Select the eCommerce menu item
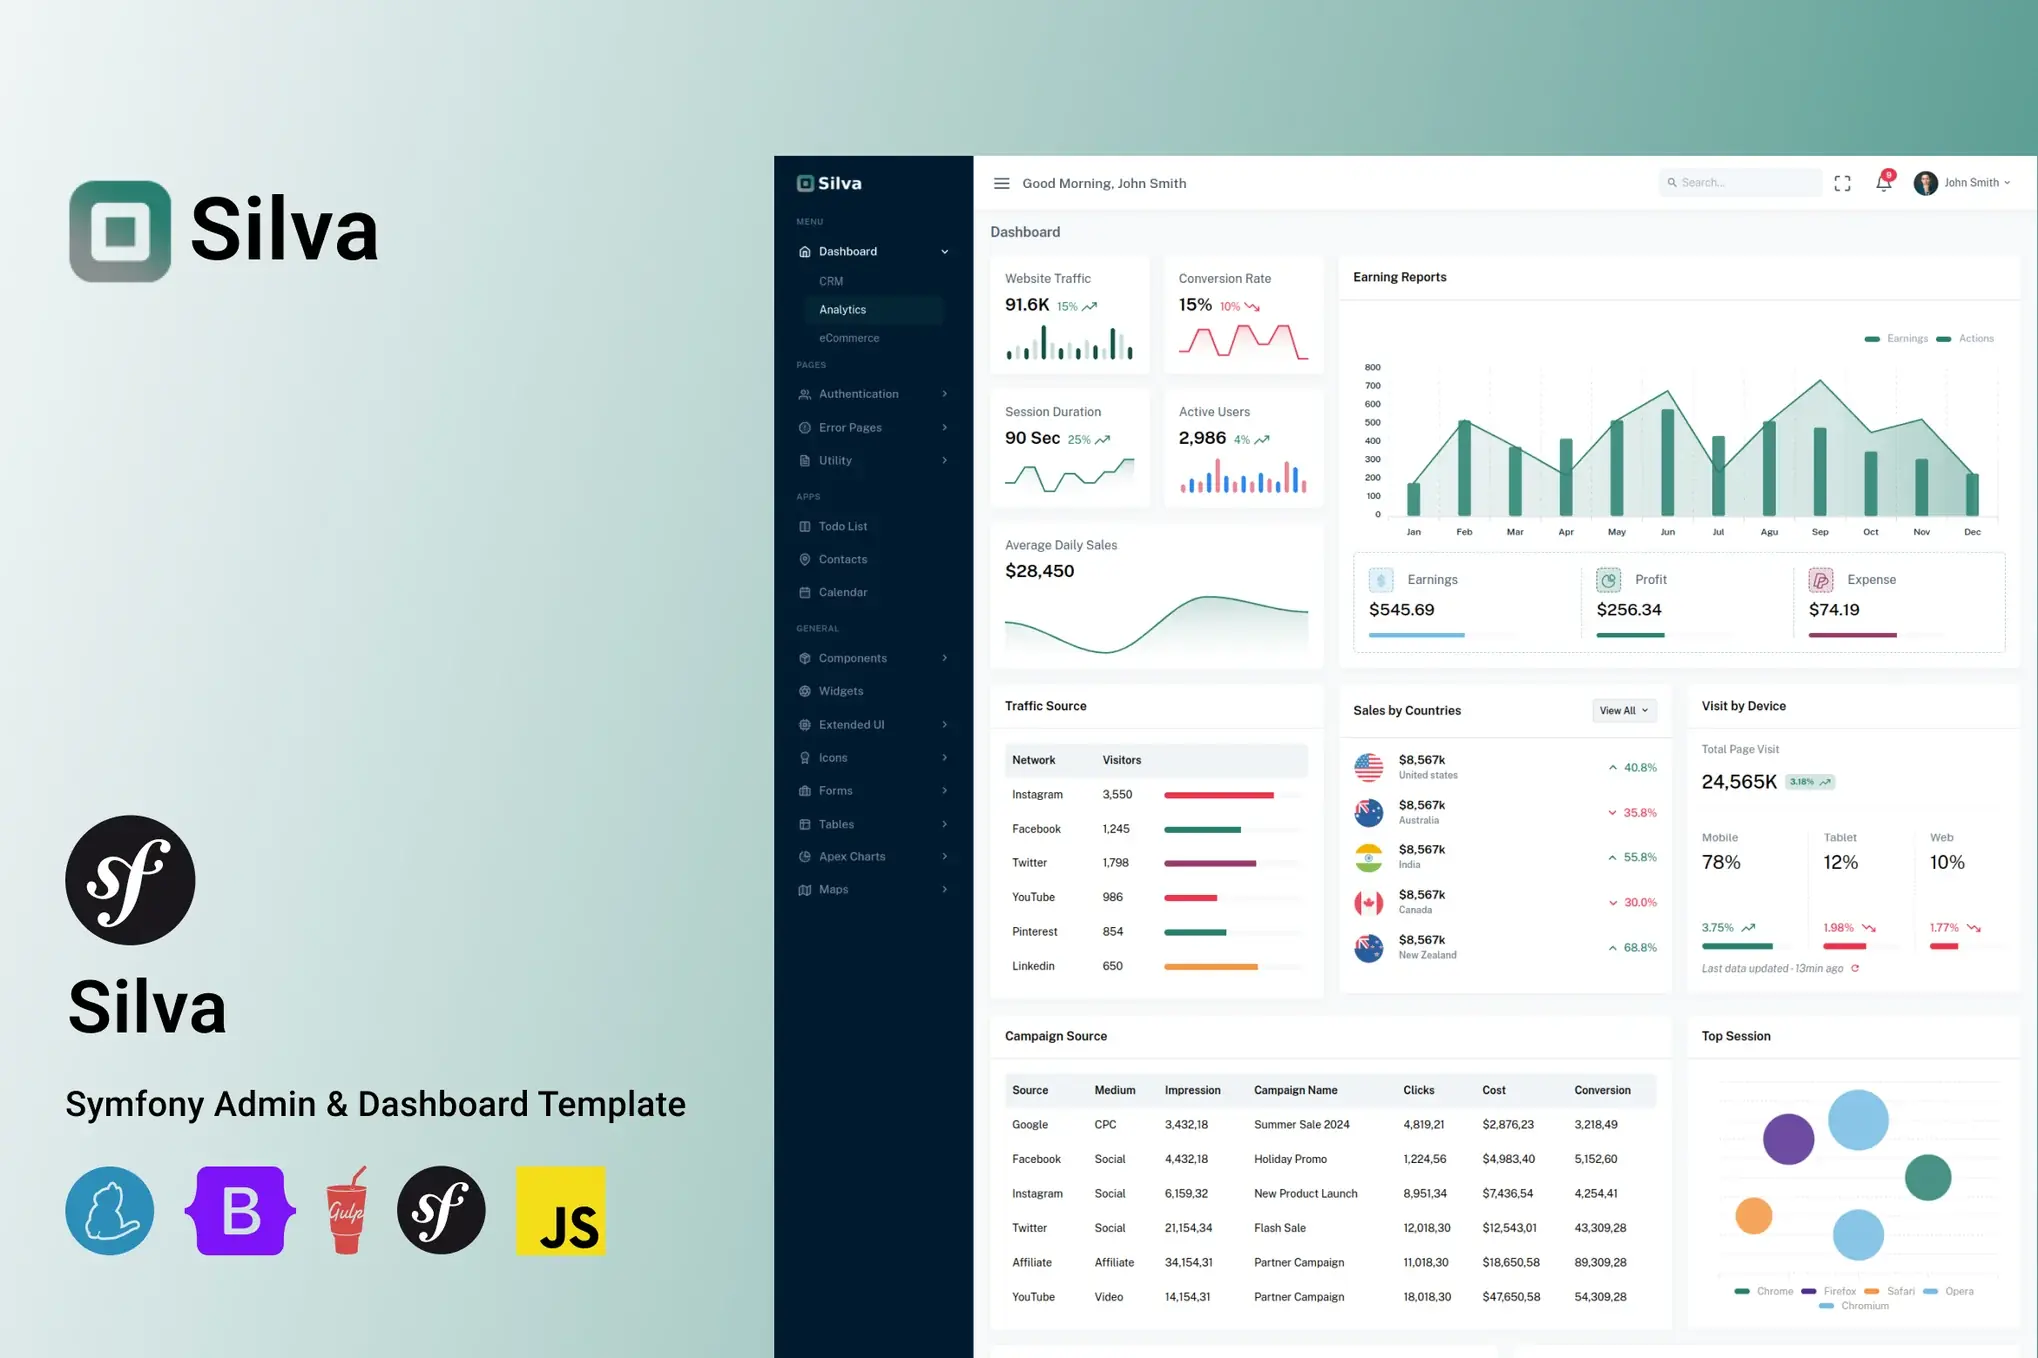 849,336
